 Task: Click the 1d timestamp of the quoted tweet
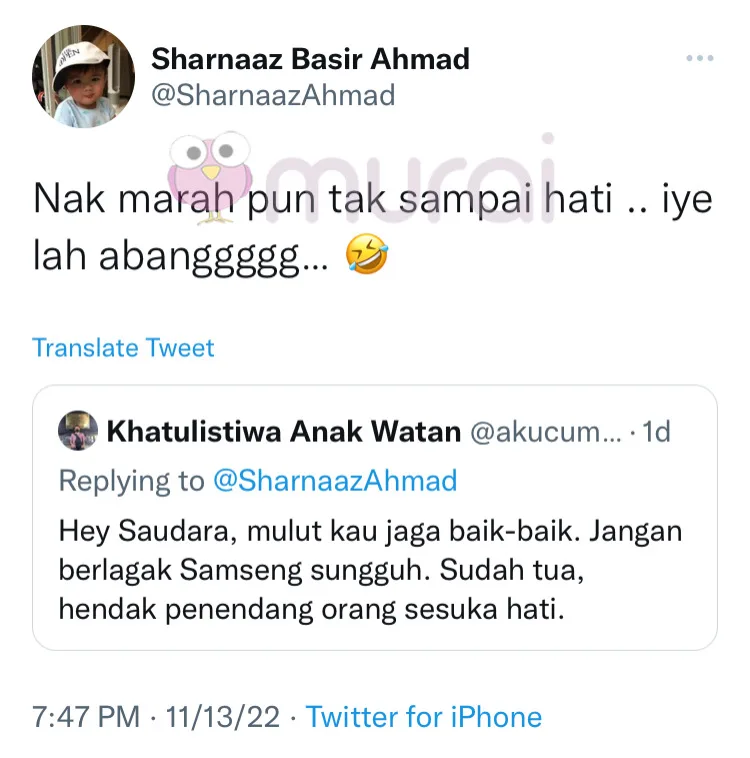[x=656, y=431]
